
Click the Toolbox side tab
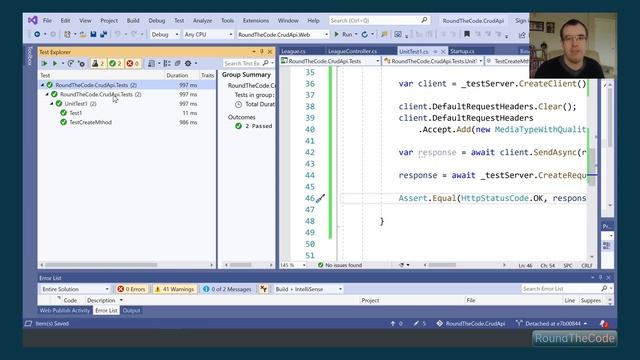tap(29, 56)
